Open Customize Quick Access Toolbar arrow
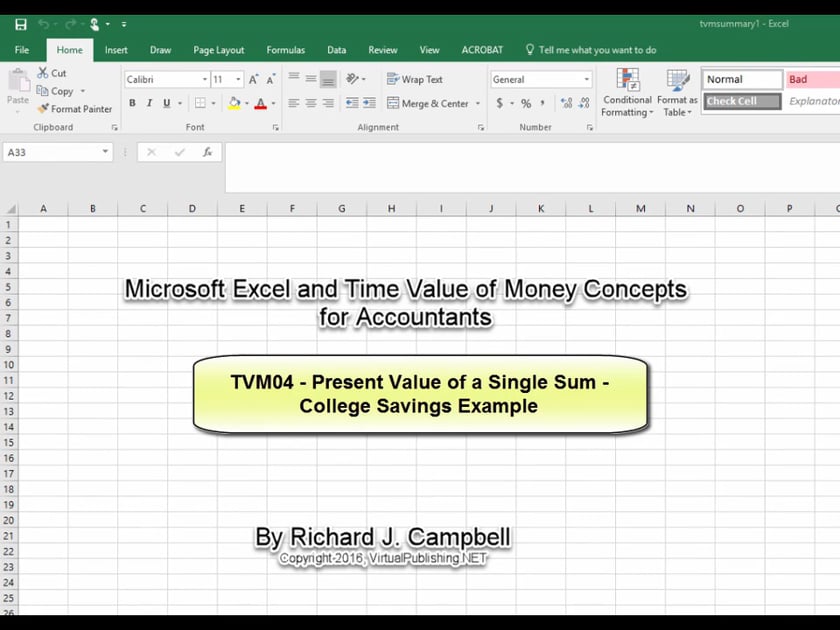This screenshot has height=630, width=840. click(124, 25)
